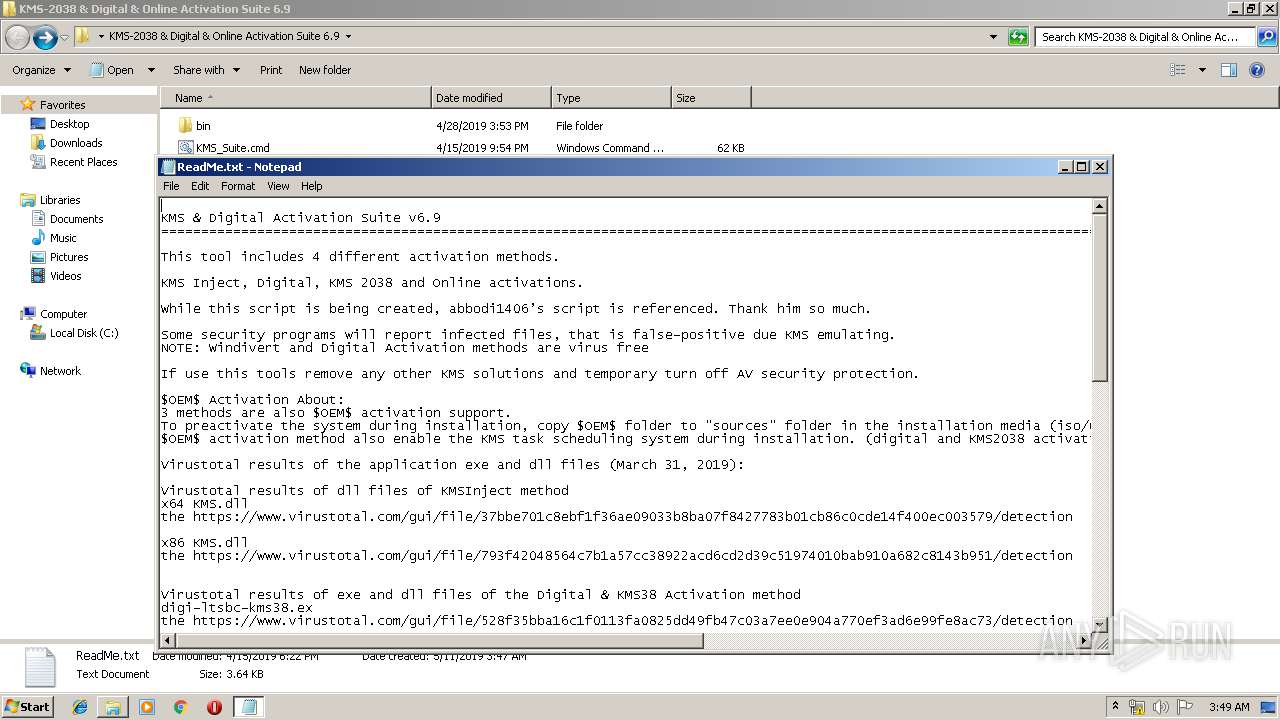Viewport: 1280px width, 720px height.
Task: Open recent pages dropdown next to forward arrow
Action: (x=65, y=37)
